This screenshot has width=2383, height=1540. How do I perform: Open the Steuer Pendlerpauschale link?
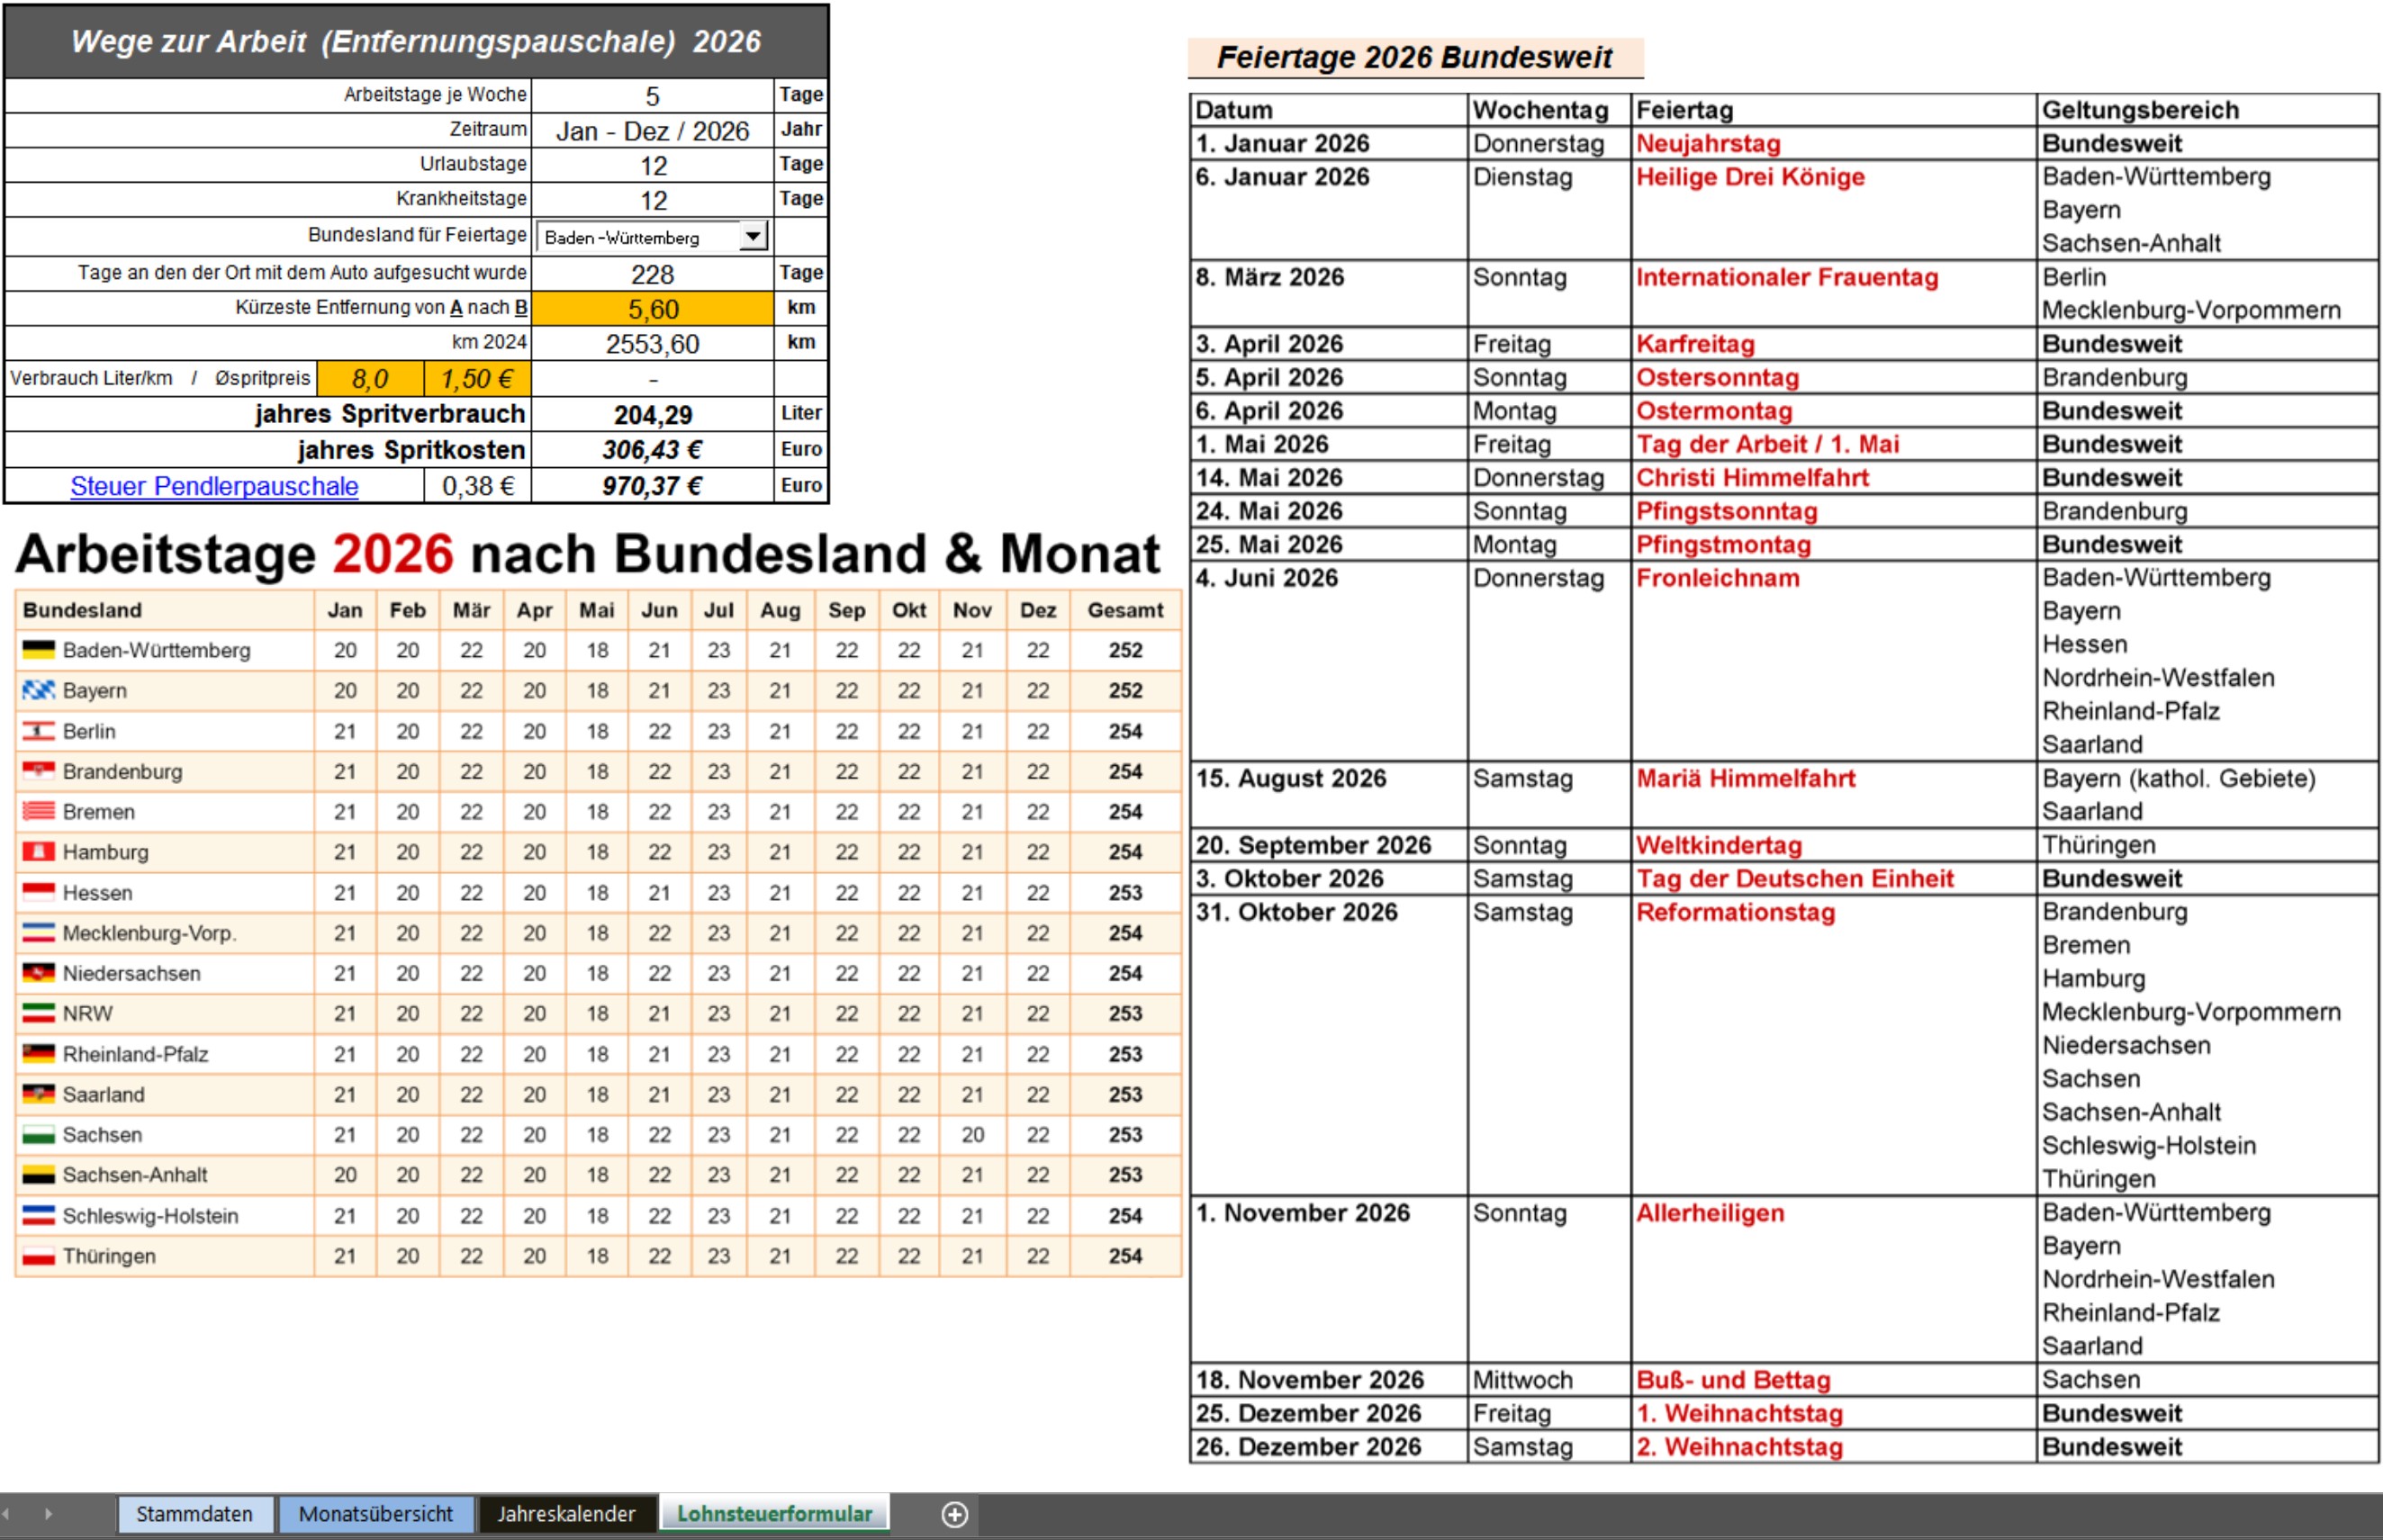pyautogui.click(x=214, y=486)
